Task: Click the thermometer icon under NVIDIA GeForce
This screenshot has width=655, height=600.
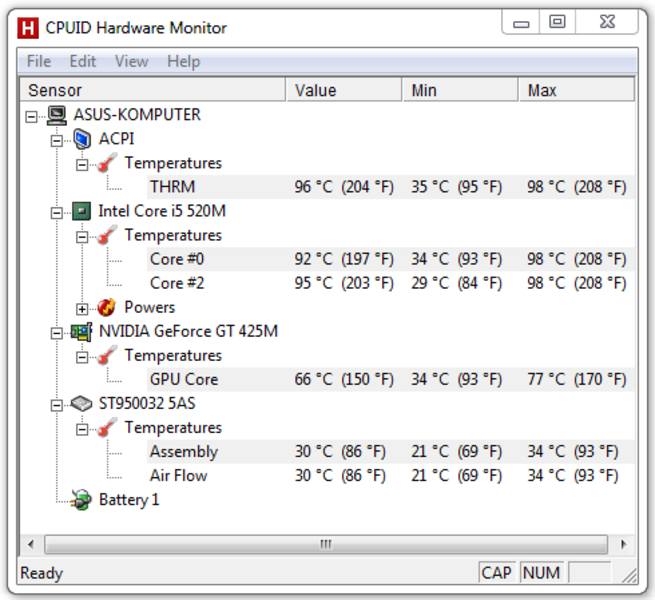Action: click(x=107, y=356)
